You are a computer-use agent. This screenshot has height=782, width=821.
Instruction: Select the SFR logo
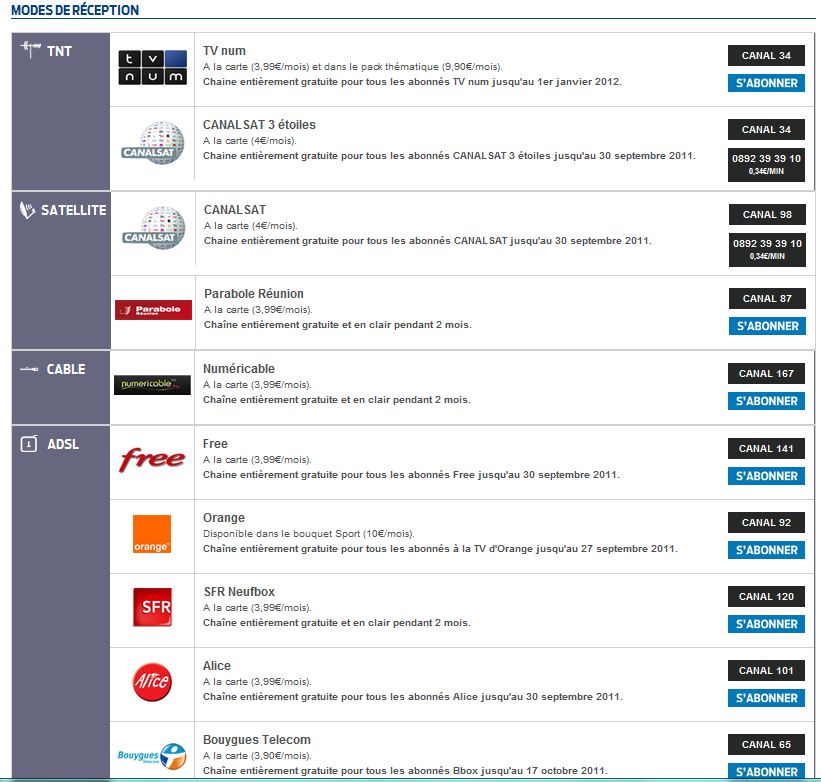pyautogui.click(x=152, y=607)
